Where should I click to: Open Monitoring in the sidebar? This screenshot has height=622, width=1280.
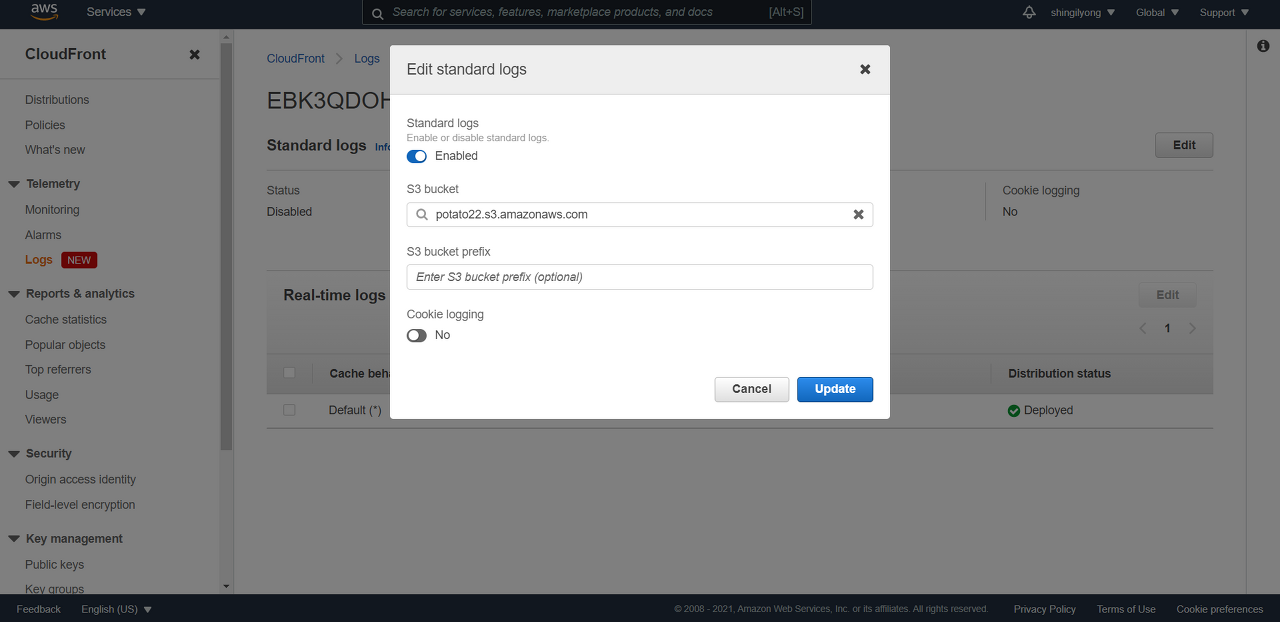[52, 210]
